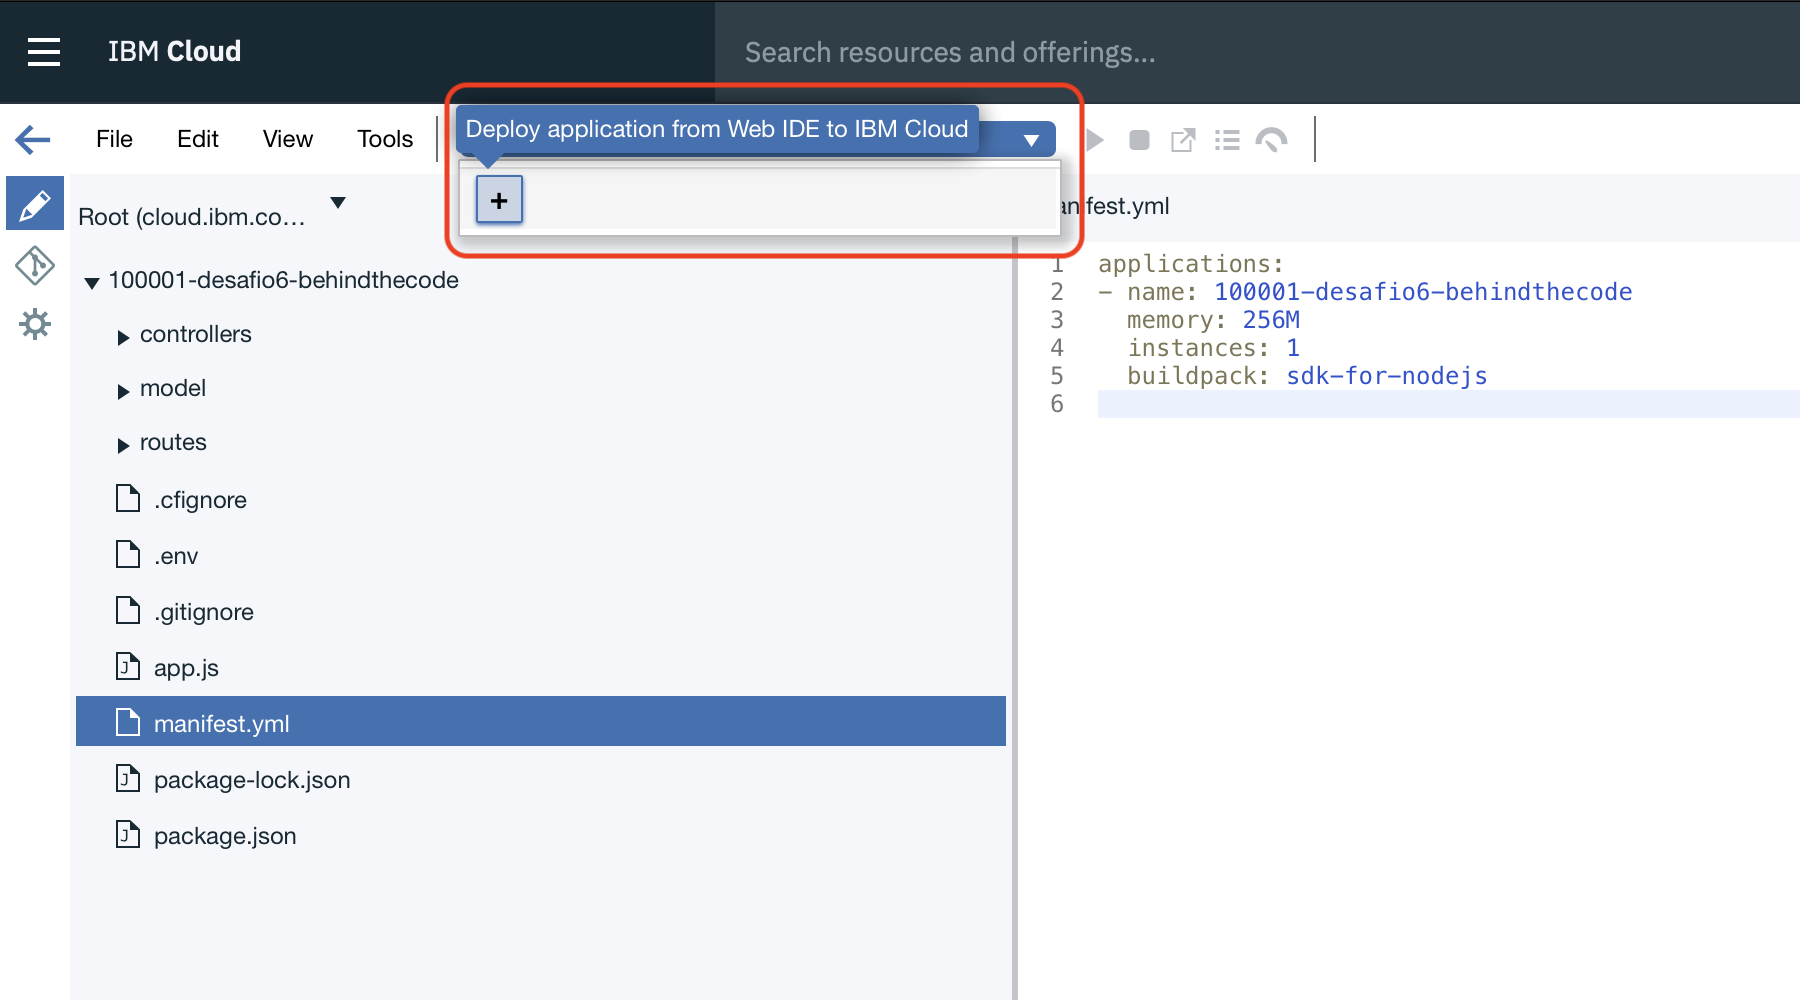Select the pencil editor icon in sidebar
This screenshot has width=1800, height=1000.
(x=35, y=204)
